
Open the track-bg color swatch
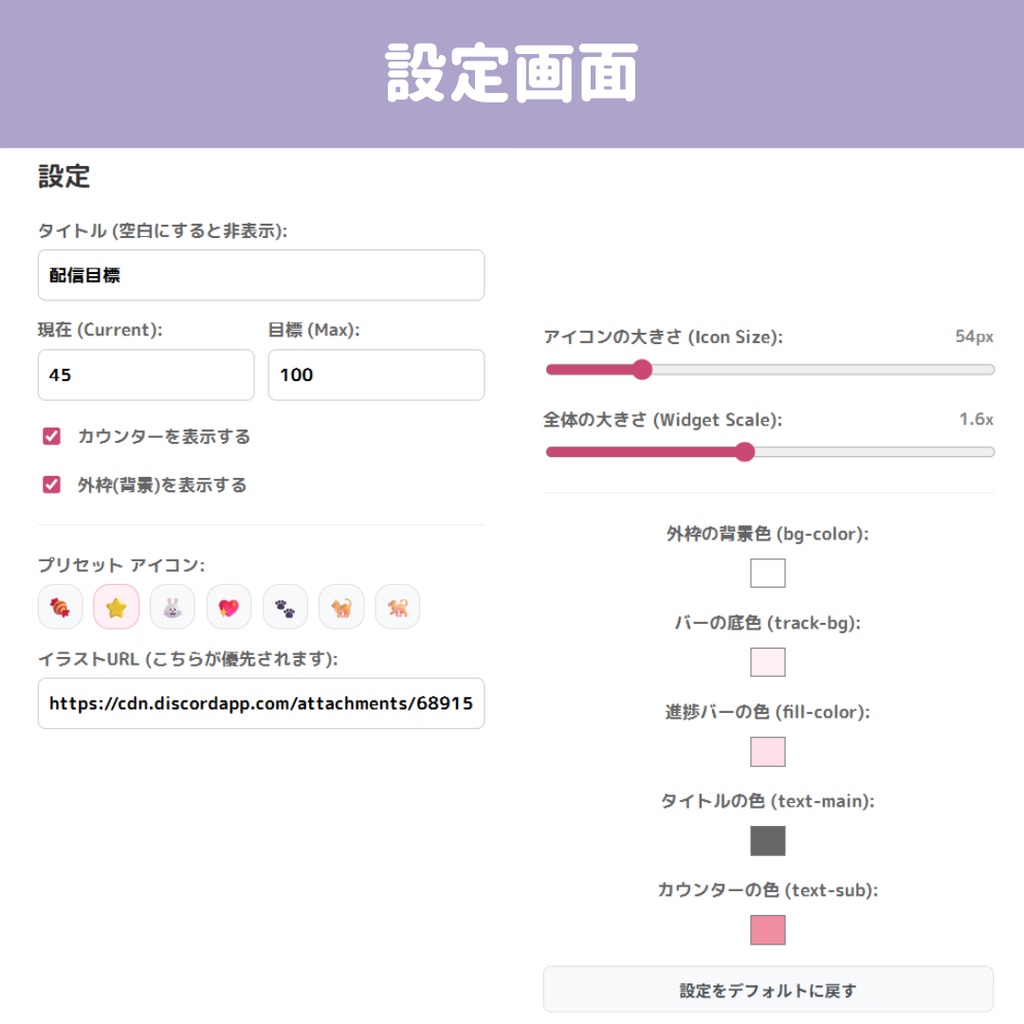click(x=769, y=662)
